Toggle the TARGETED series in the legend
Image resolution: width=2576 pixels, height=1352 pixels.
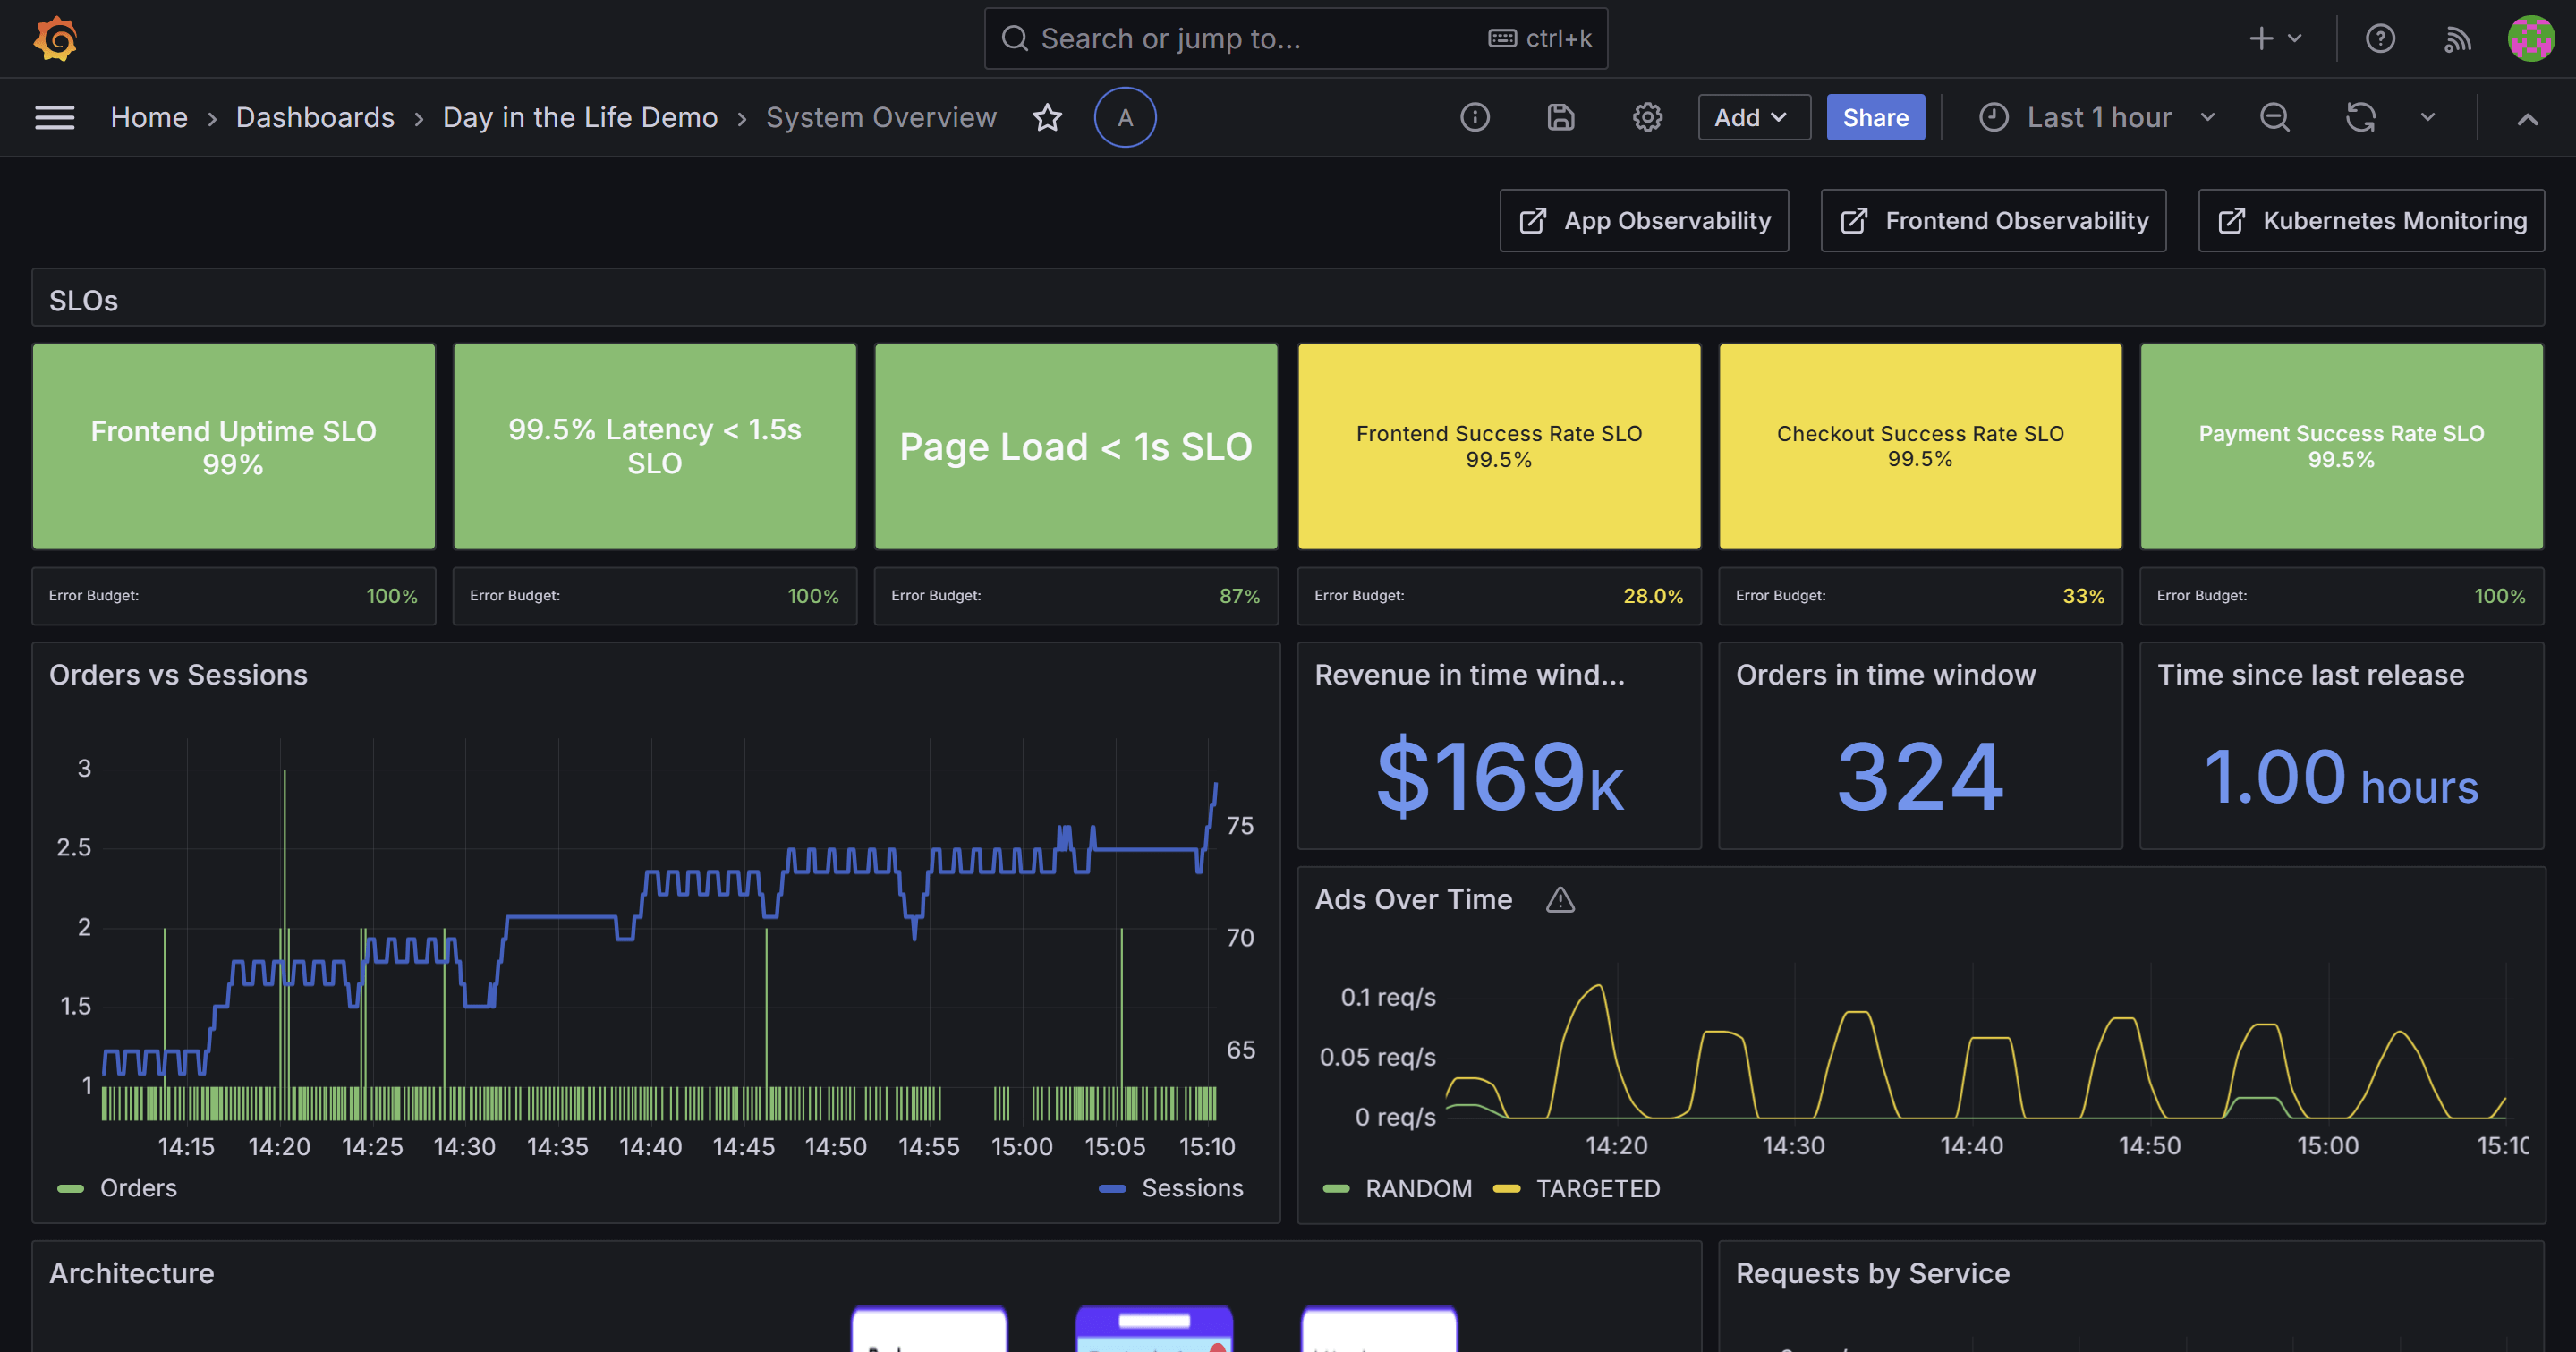pos(1596,1189)
